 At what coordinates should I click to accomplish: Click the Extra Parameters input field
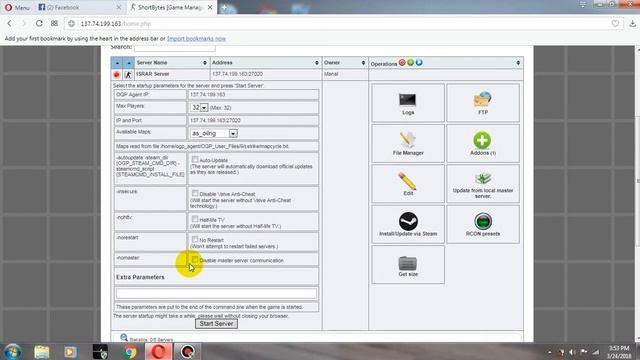click(x=216, y=293)
